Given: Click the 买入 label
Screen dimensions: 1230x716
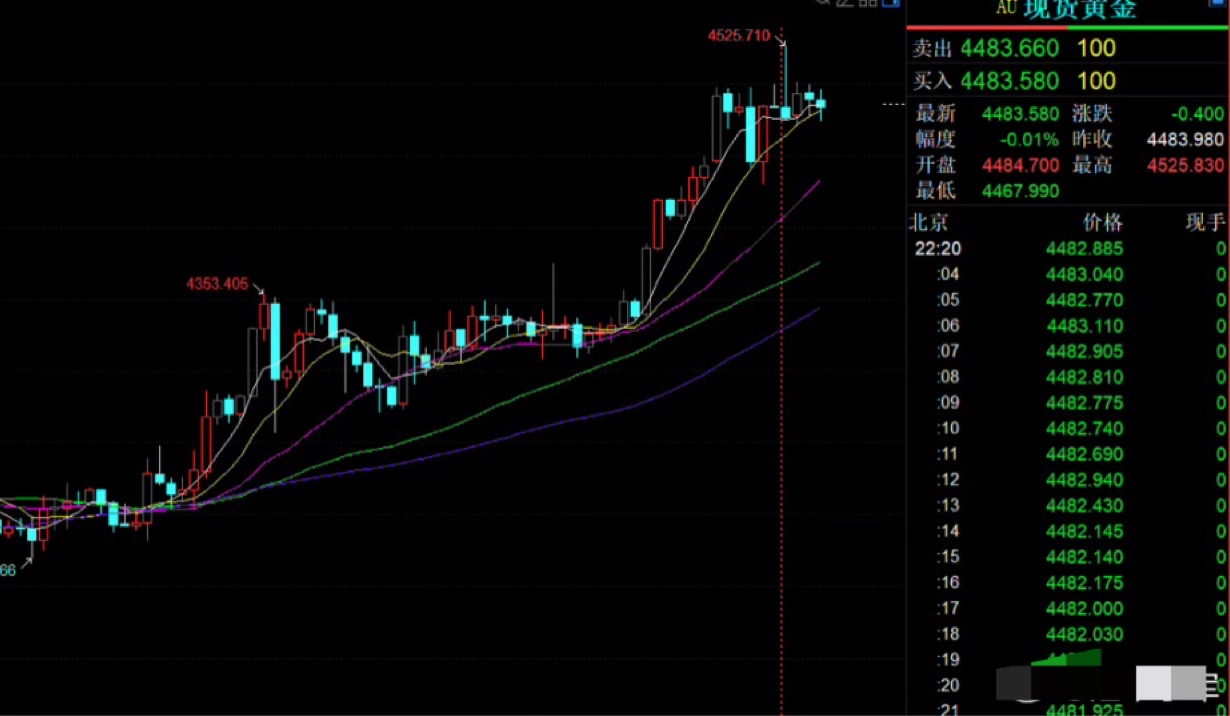Looking at the screenshot, I should click(931, 81).
